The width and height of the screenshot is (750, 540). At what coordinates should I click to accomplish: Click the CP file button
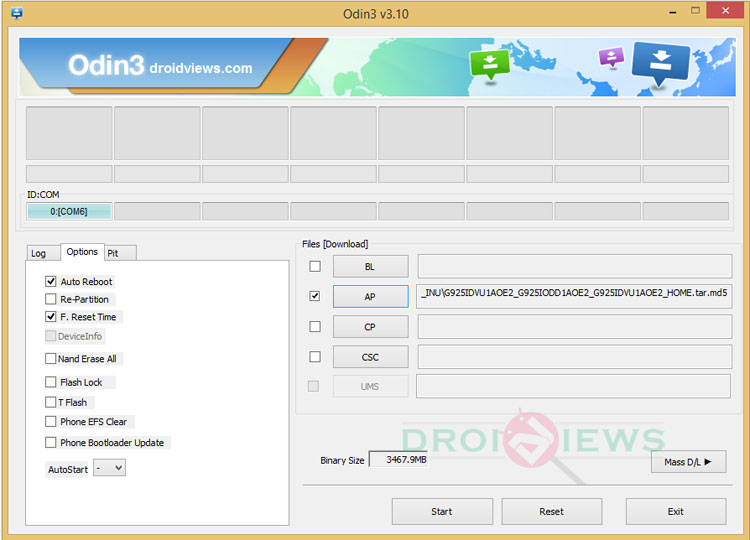click(371, 327)
